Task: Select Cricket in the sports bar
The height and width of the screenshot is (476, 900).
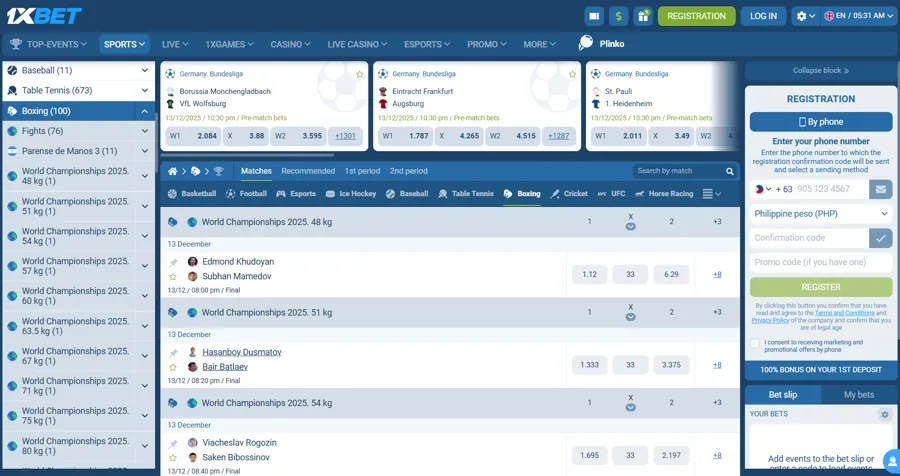Action: [x=569, y=194]
